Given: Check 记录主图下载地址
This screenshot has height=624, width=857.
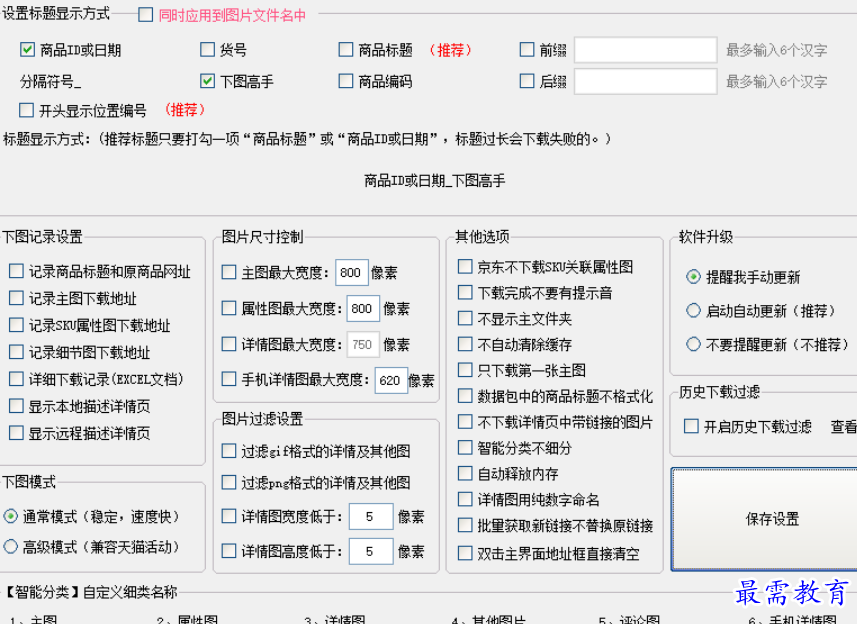Looking at the screenshot, I should tap(16, 298).
